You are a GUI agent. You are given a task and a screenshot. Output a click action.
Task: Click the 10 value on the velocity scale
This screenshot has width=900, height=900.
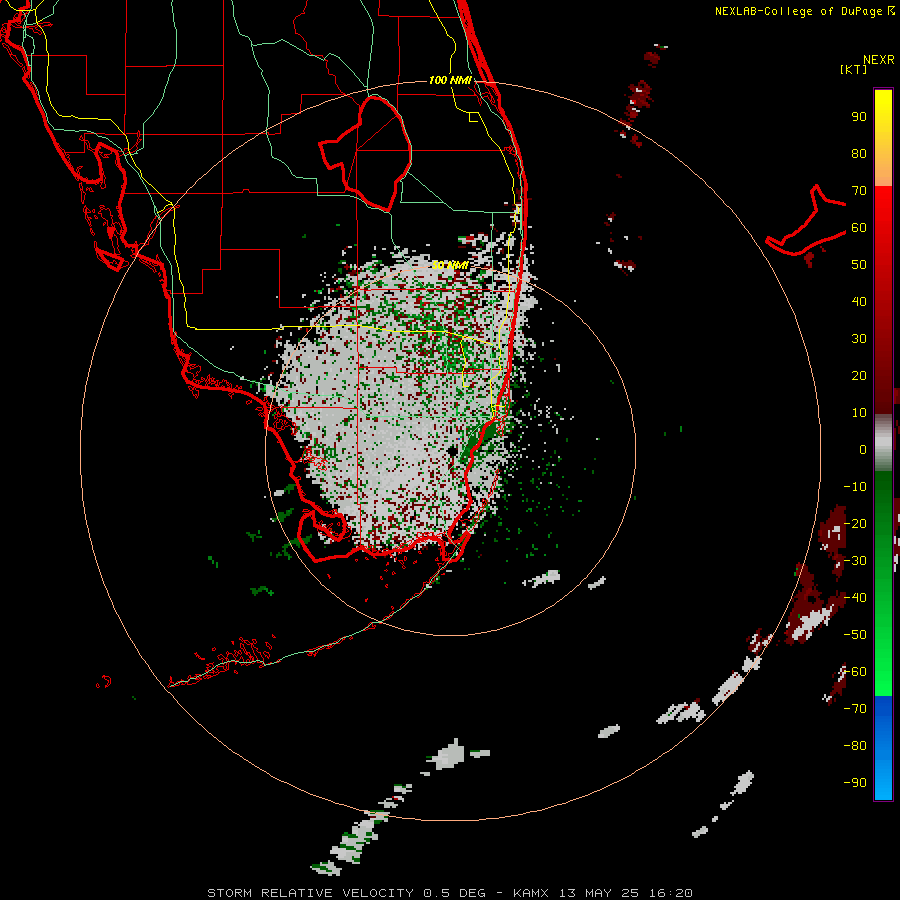[859, 413]
